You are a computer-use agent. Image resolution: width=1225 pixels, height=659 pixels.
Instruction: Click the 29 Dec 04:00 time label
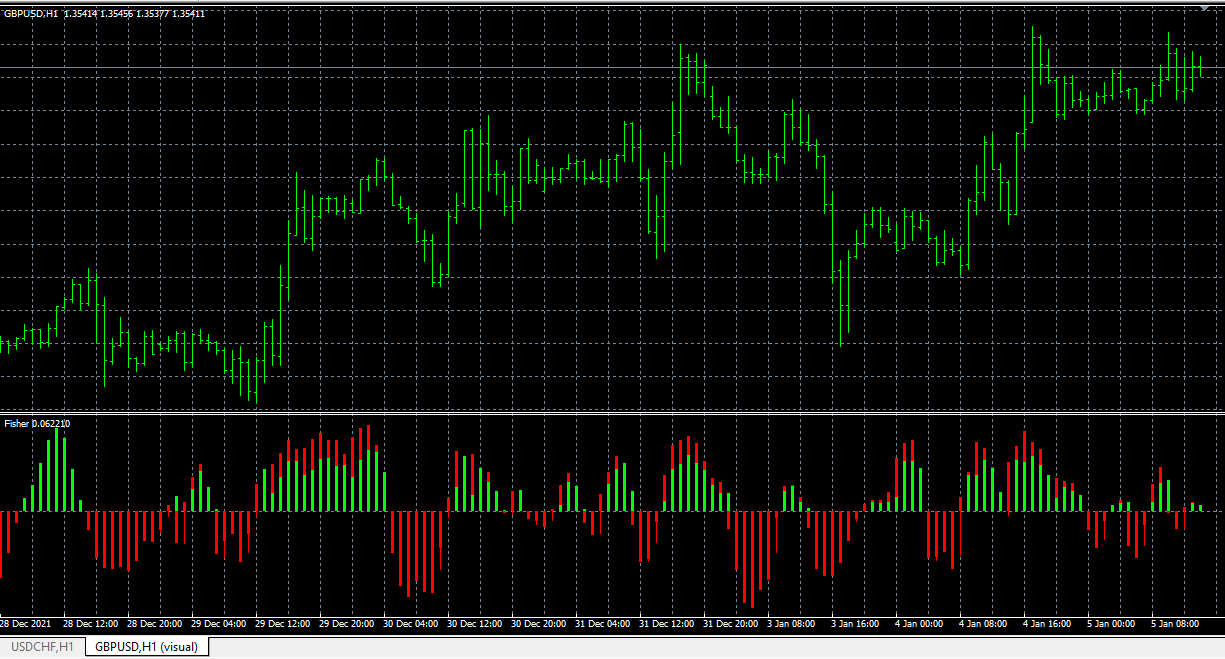[x=218, y=624]
